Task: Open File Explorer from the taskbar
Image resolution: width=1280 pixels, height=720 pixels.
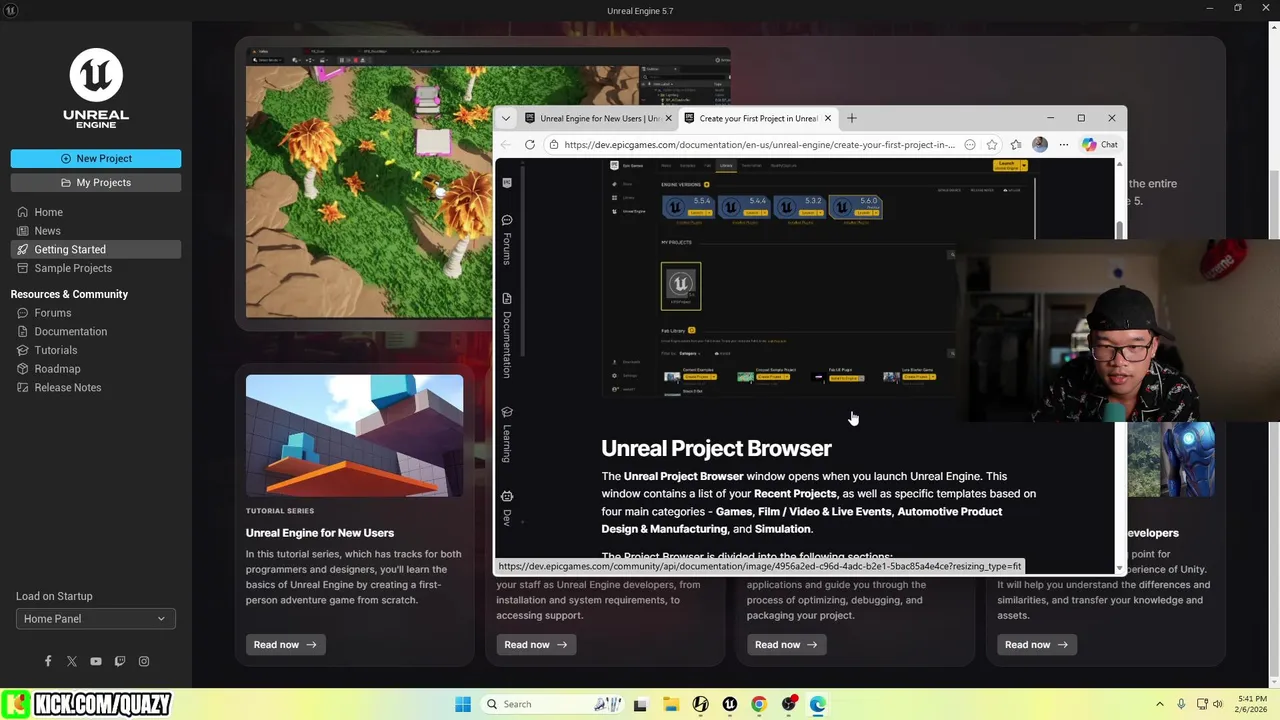Action: tap(670, 704)
